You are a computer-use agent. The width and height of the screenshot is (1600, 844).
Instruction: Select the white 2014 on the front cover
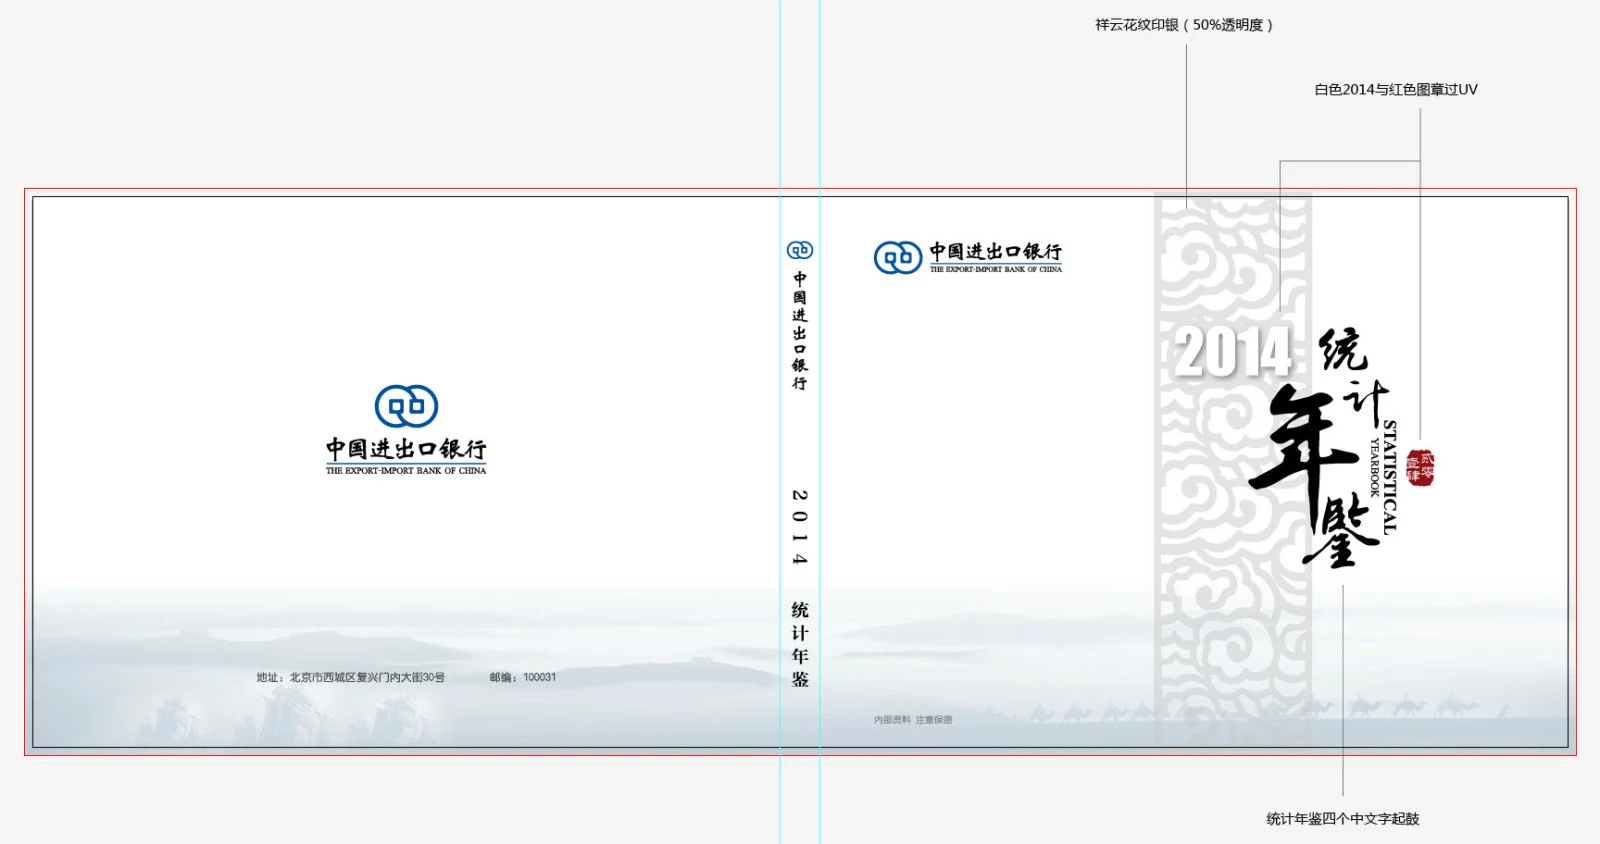click(1234, 352)
